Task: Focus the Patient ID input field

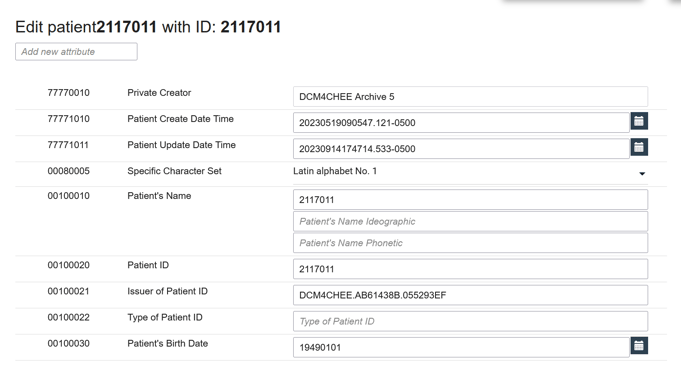Action: 470,269
